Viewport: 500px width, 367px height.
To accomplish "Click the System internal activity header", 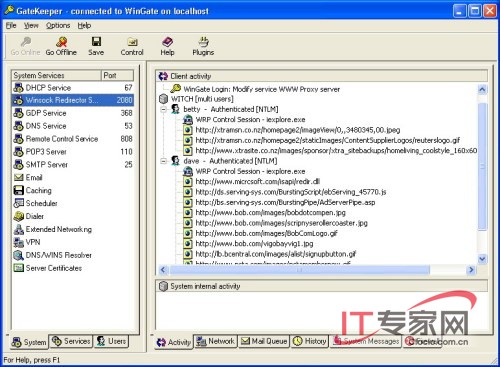I will pos(322,286).
